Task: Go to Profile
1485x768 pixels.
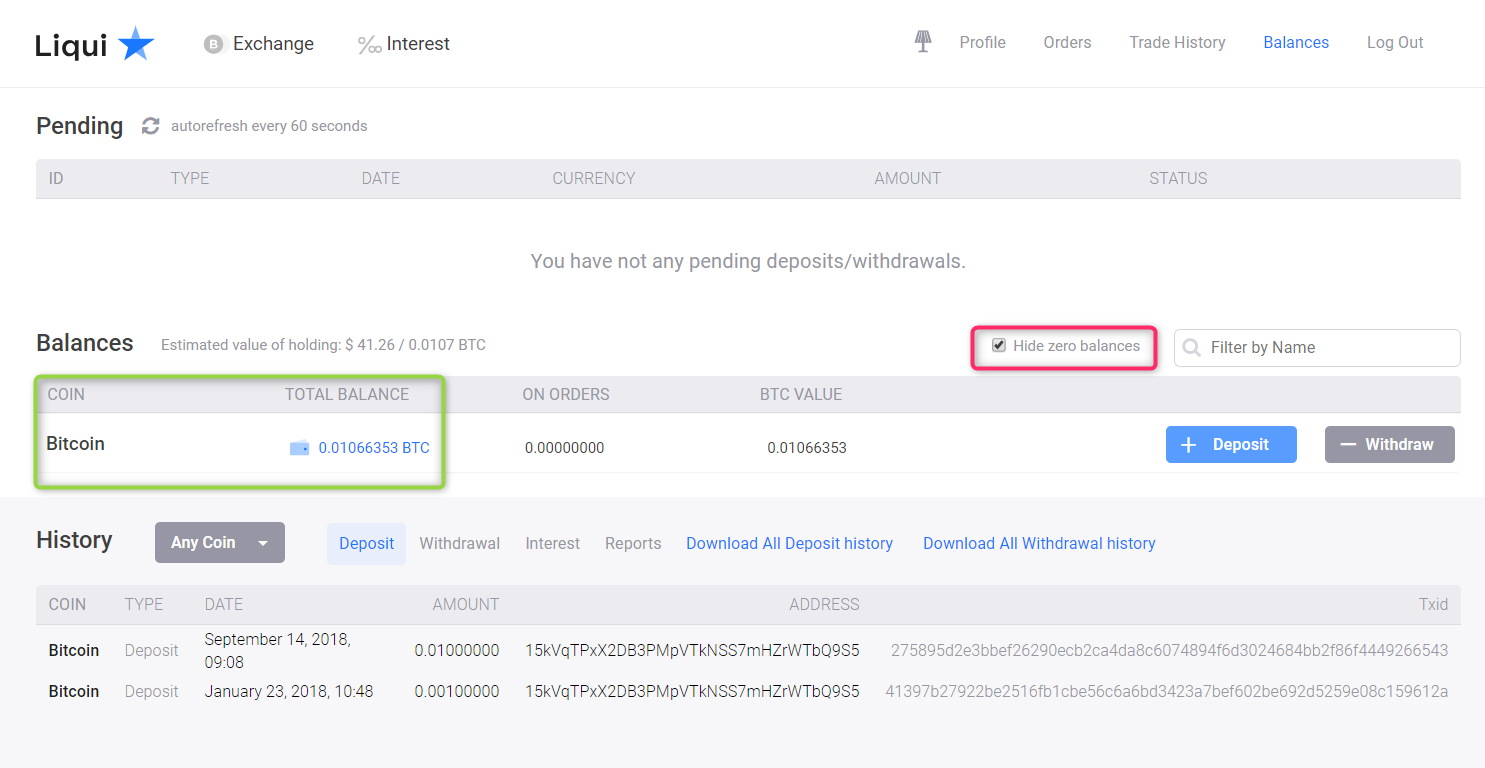Action: [982, 42]
